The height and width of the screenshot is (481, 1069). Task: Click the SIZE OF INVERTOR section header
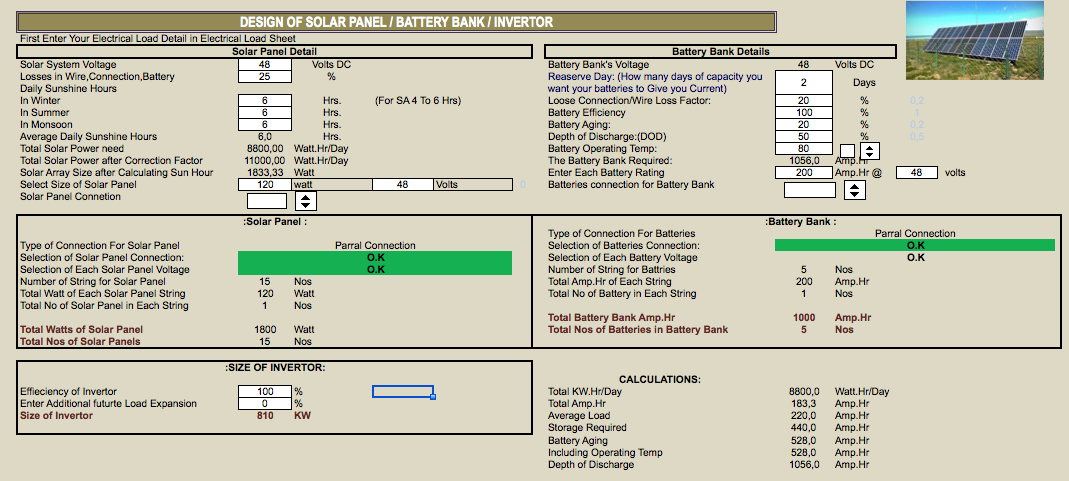click(x=275, y=368)
